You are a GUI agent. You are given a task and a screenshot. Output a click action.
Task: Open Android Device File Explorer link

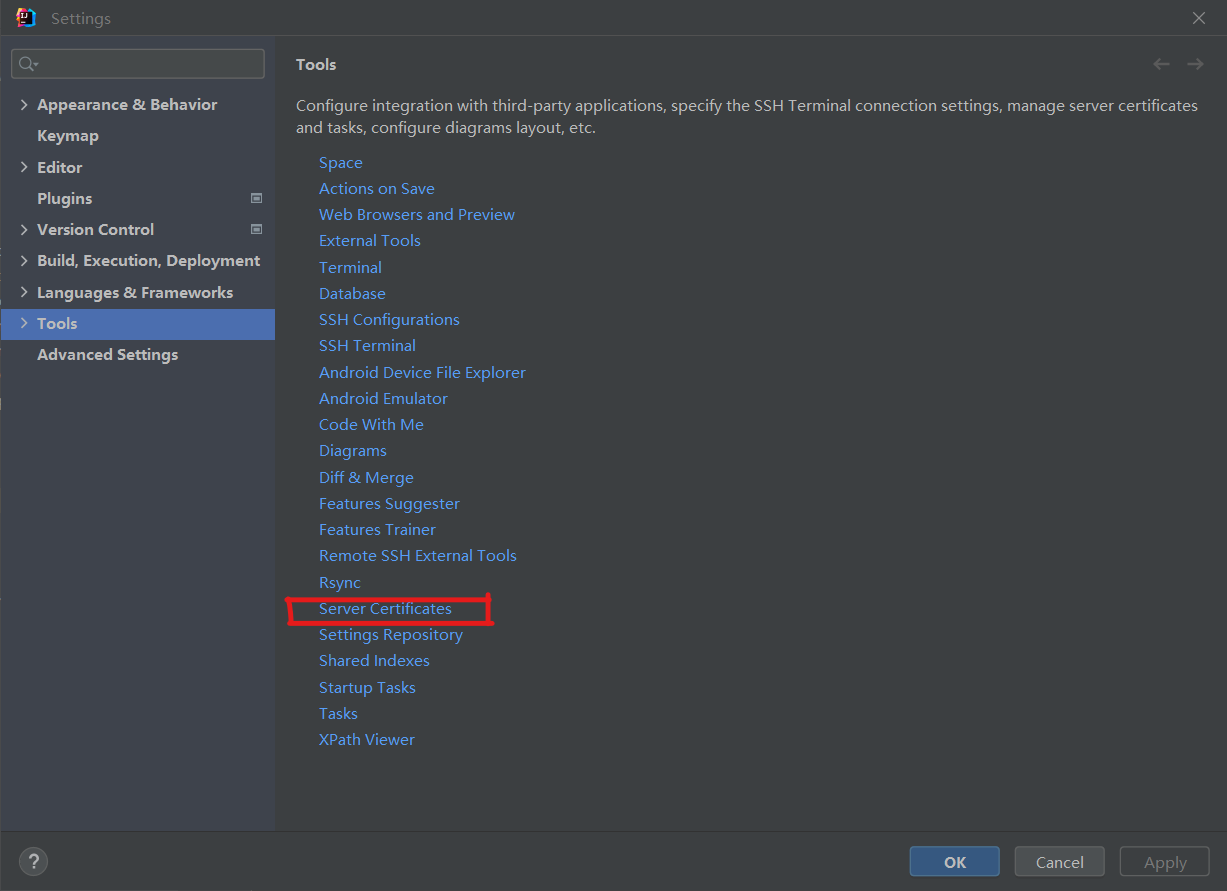coord(422,373)
